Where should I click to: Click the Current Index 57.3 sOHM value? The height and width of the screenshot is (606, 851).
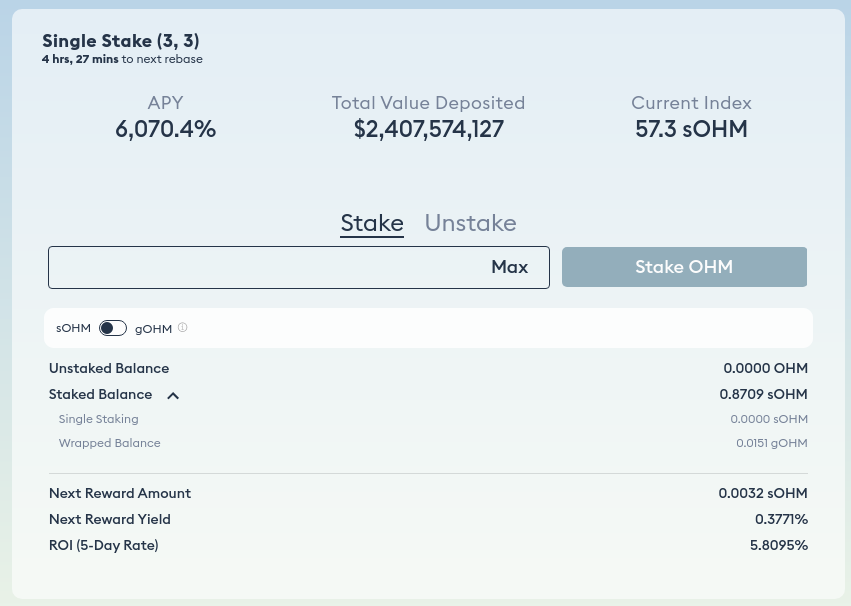tap(691, 129)
